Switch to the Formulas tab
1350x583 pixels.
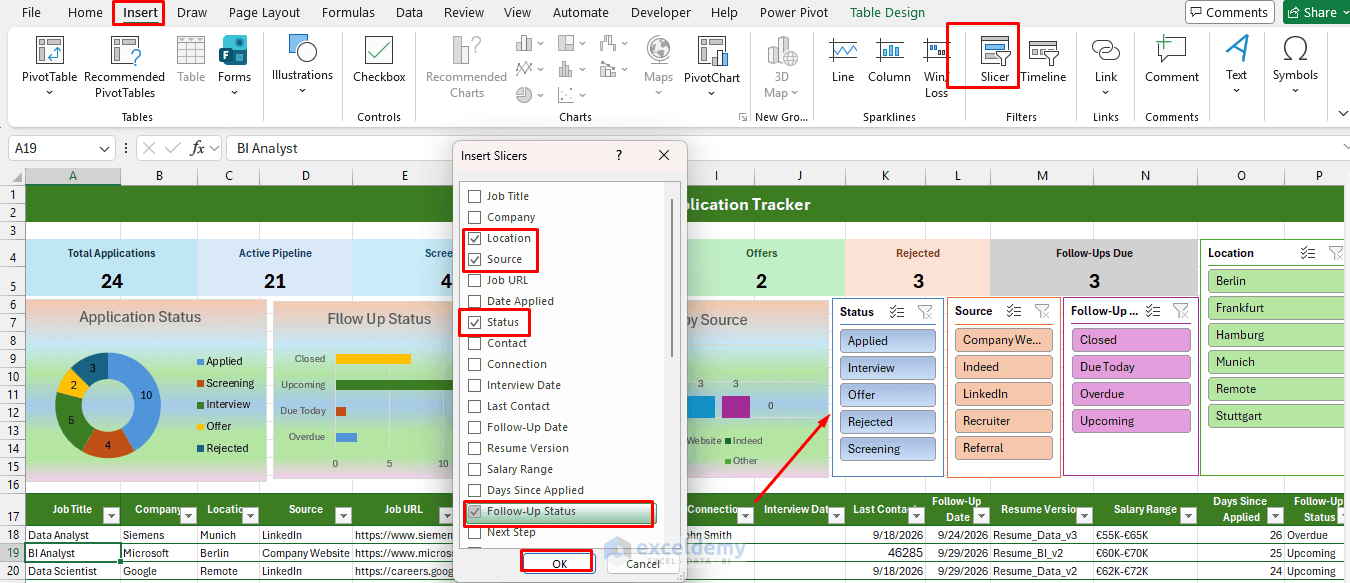point(348,13)
